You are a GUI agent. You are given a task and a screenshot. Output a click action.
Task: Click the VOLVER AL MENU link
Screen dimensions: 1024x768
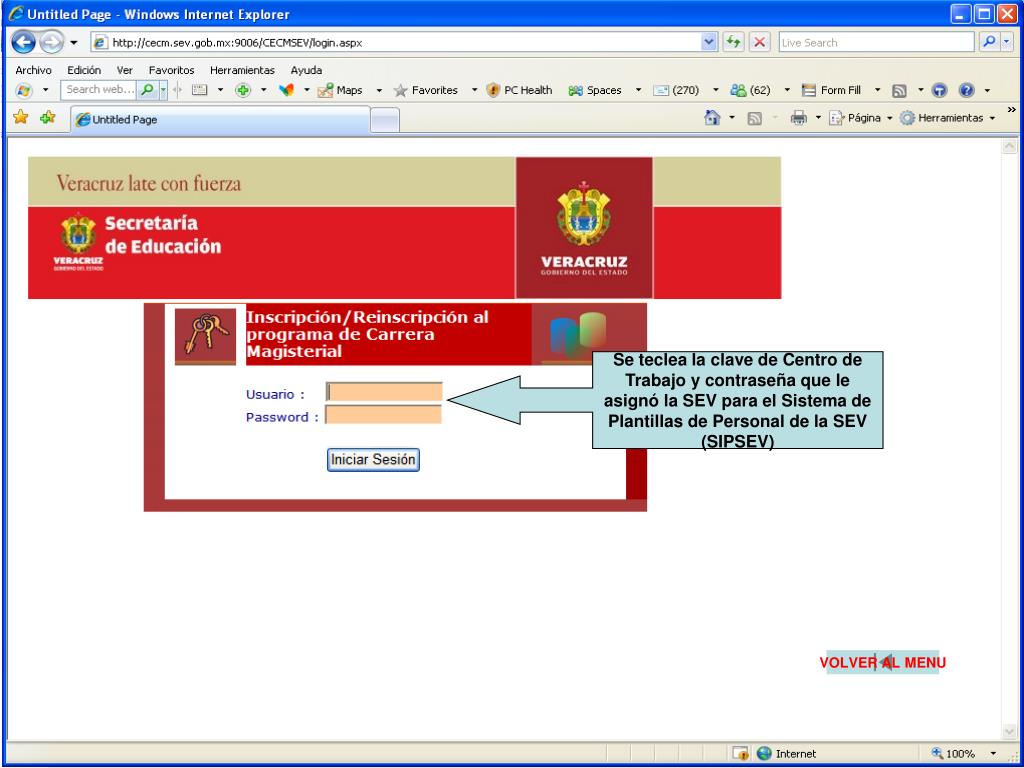click(882, 663)
